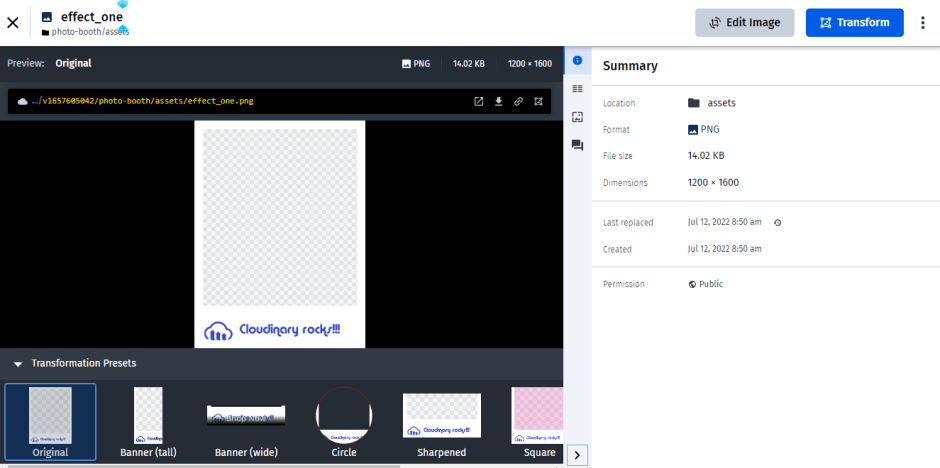Click the cloud icon in URL bar

click(23, 101)
